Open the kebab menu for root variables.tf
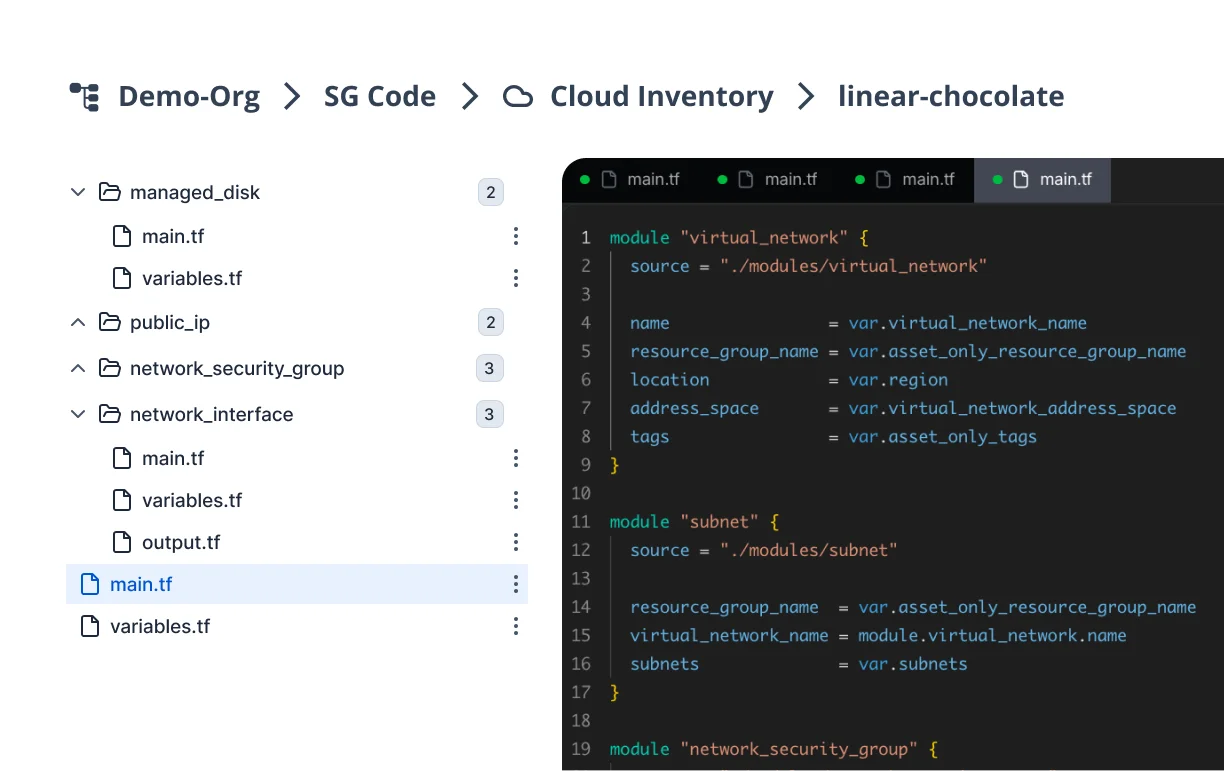 pos(516,626)
